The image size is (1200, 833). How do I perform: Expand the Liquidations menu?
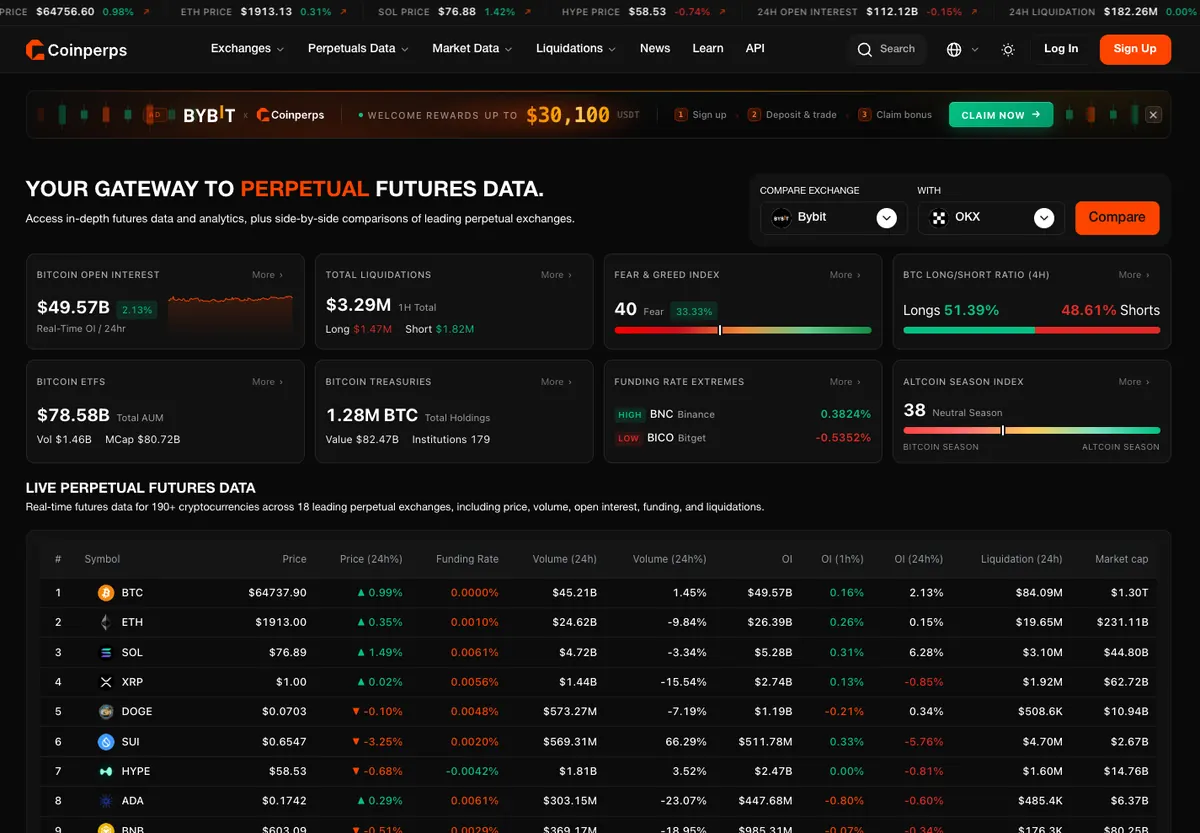click(576, 48)
